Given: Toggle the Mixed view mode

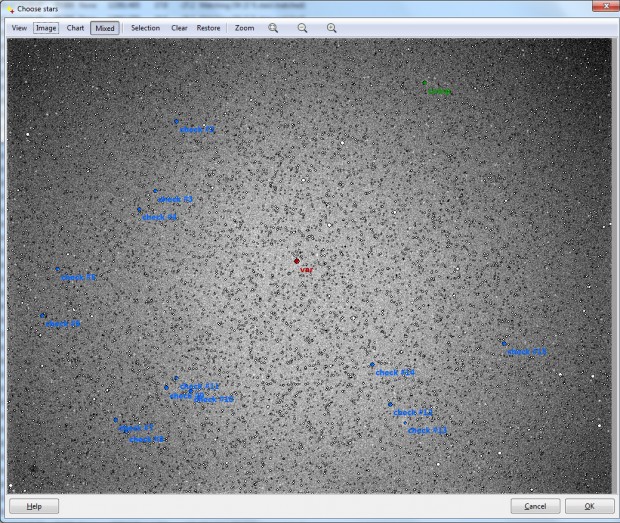Looking at the screenshot, I should (x=105, y=28).
